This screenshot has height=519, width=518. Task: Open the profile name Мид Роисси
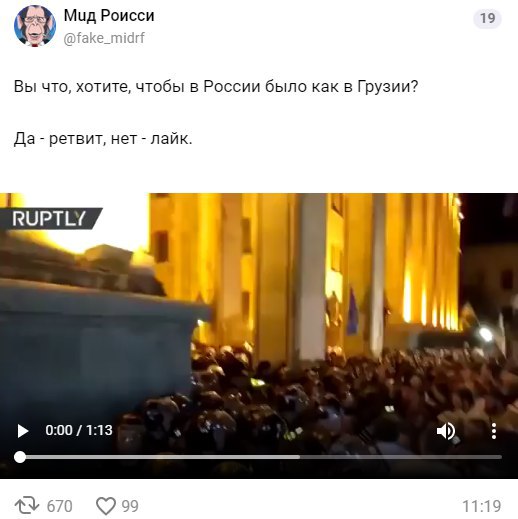click(109, 16)
